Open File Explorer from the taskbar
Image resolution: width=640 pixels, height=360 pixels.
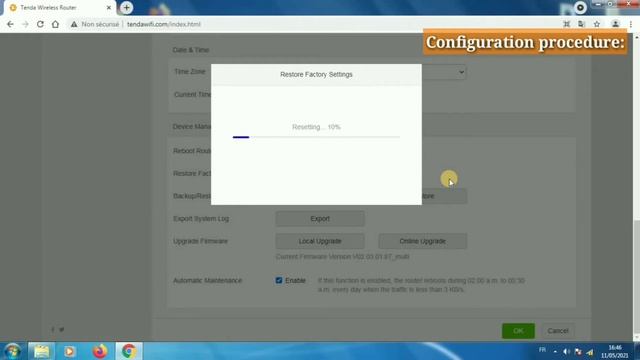click(41, 351)
